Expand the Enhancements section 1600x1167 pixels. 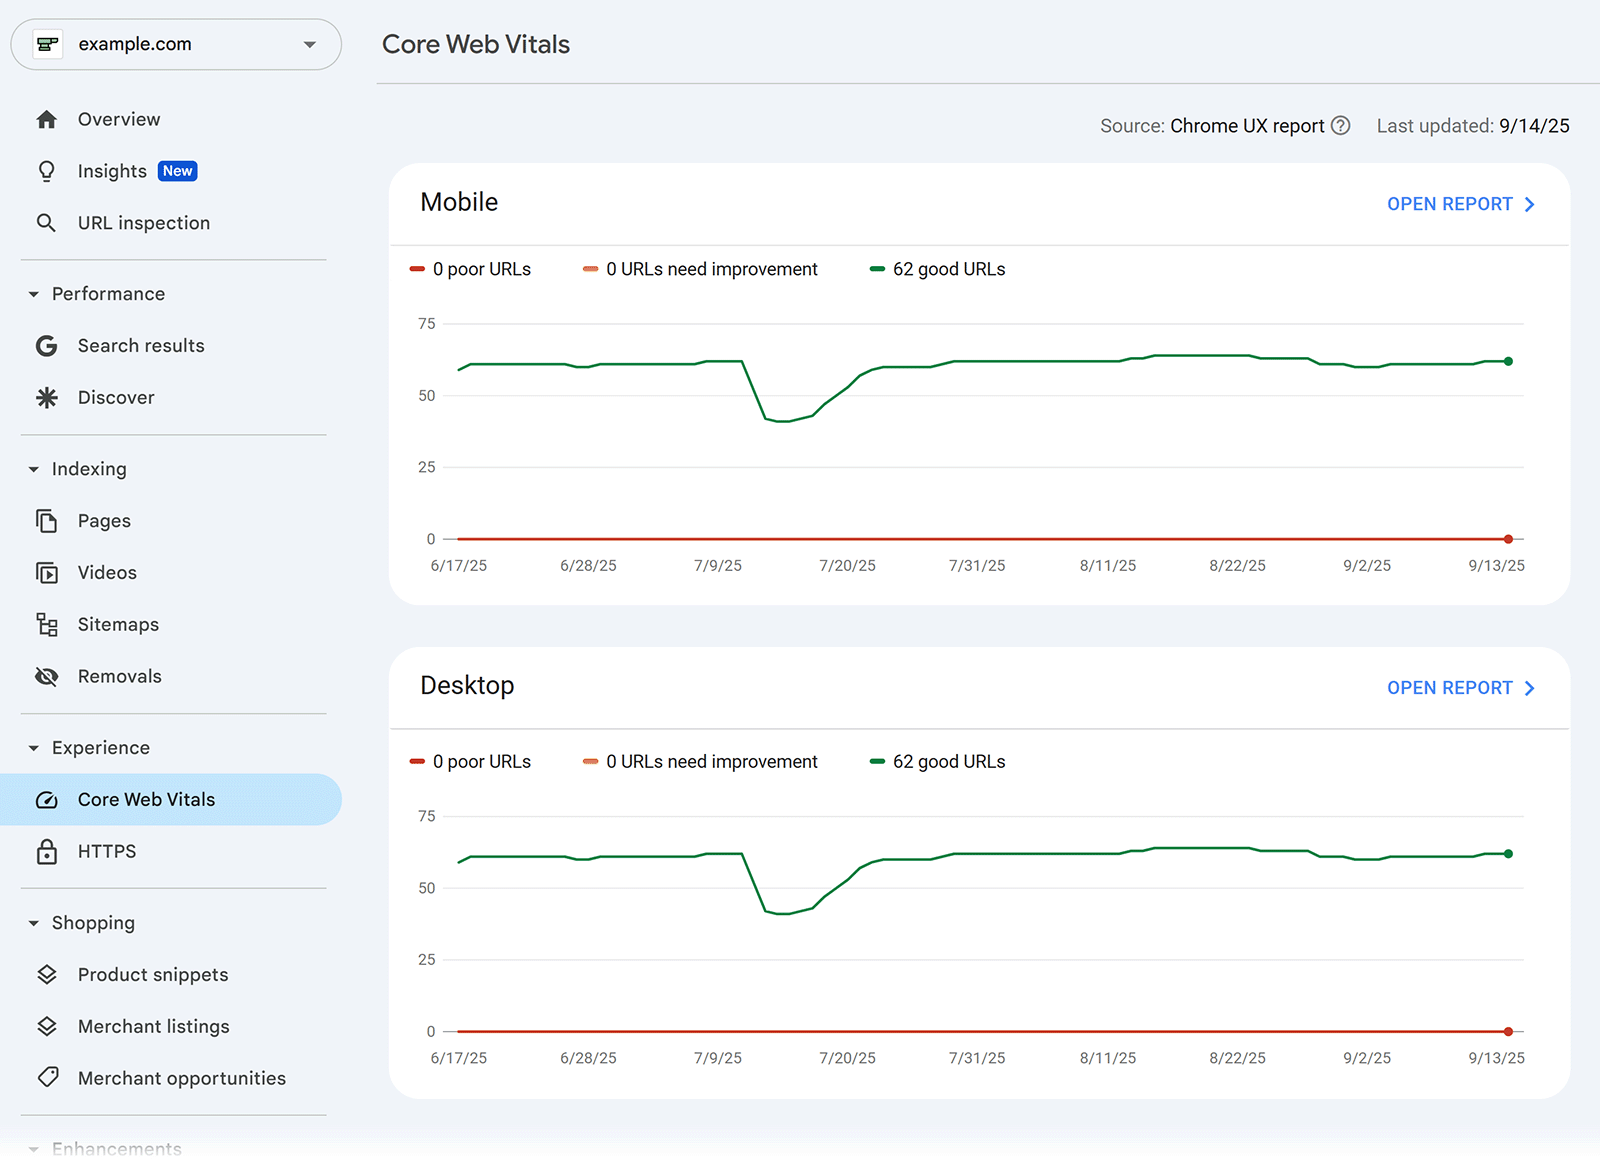point(33,1148)
